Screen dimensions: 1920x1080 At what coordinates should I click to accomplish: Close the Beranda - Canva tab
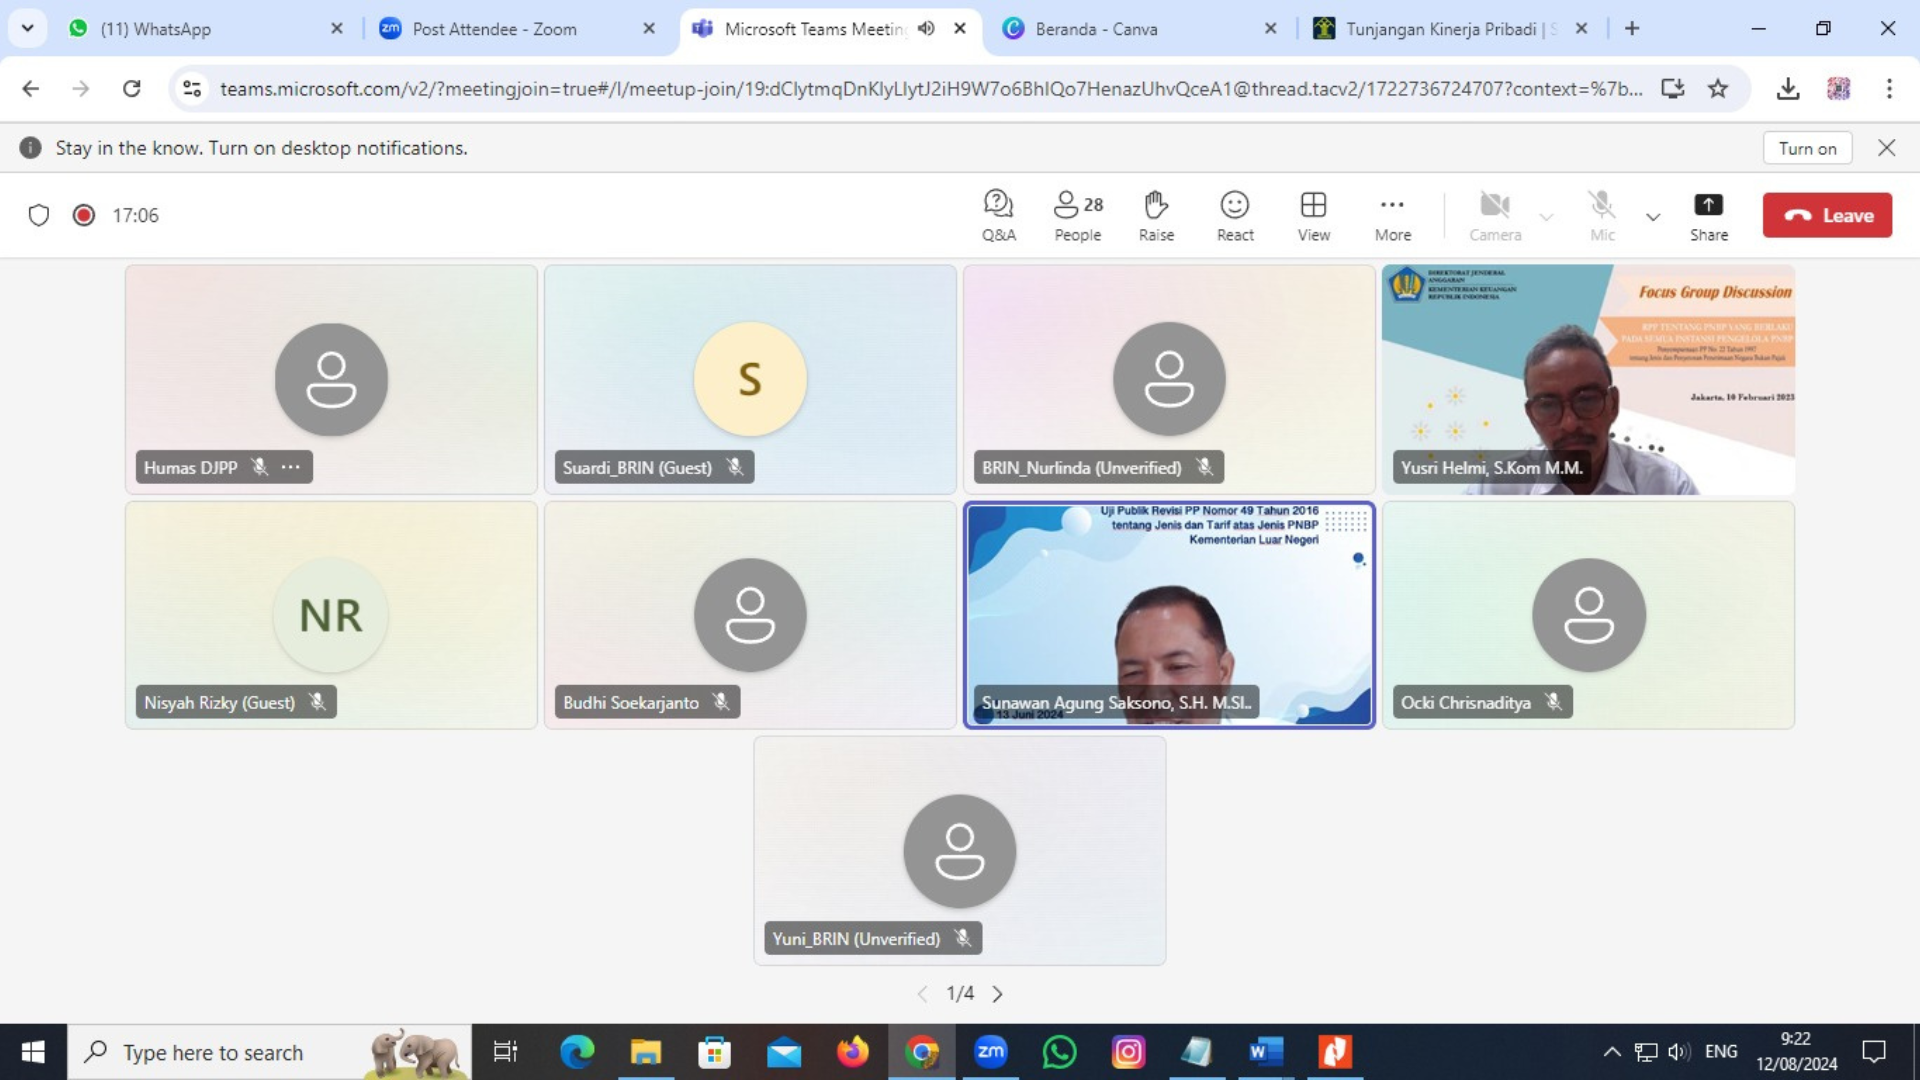coord(1271,29)
